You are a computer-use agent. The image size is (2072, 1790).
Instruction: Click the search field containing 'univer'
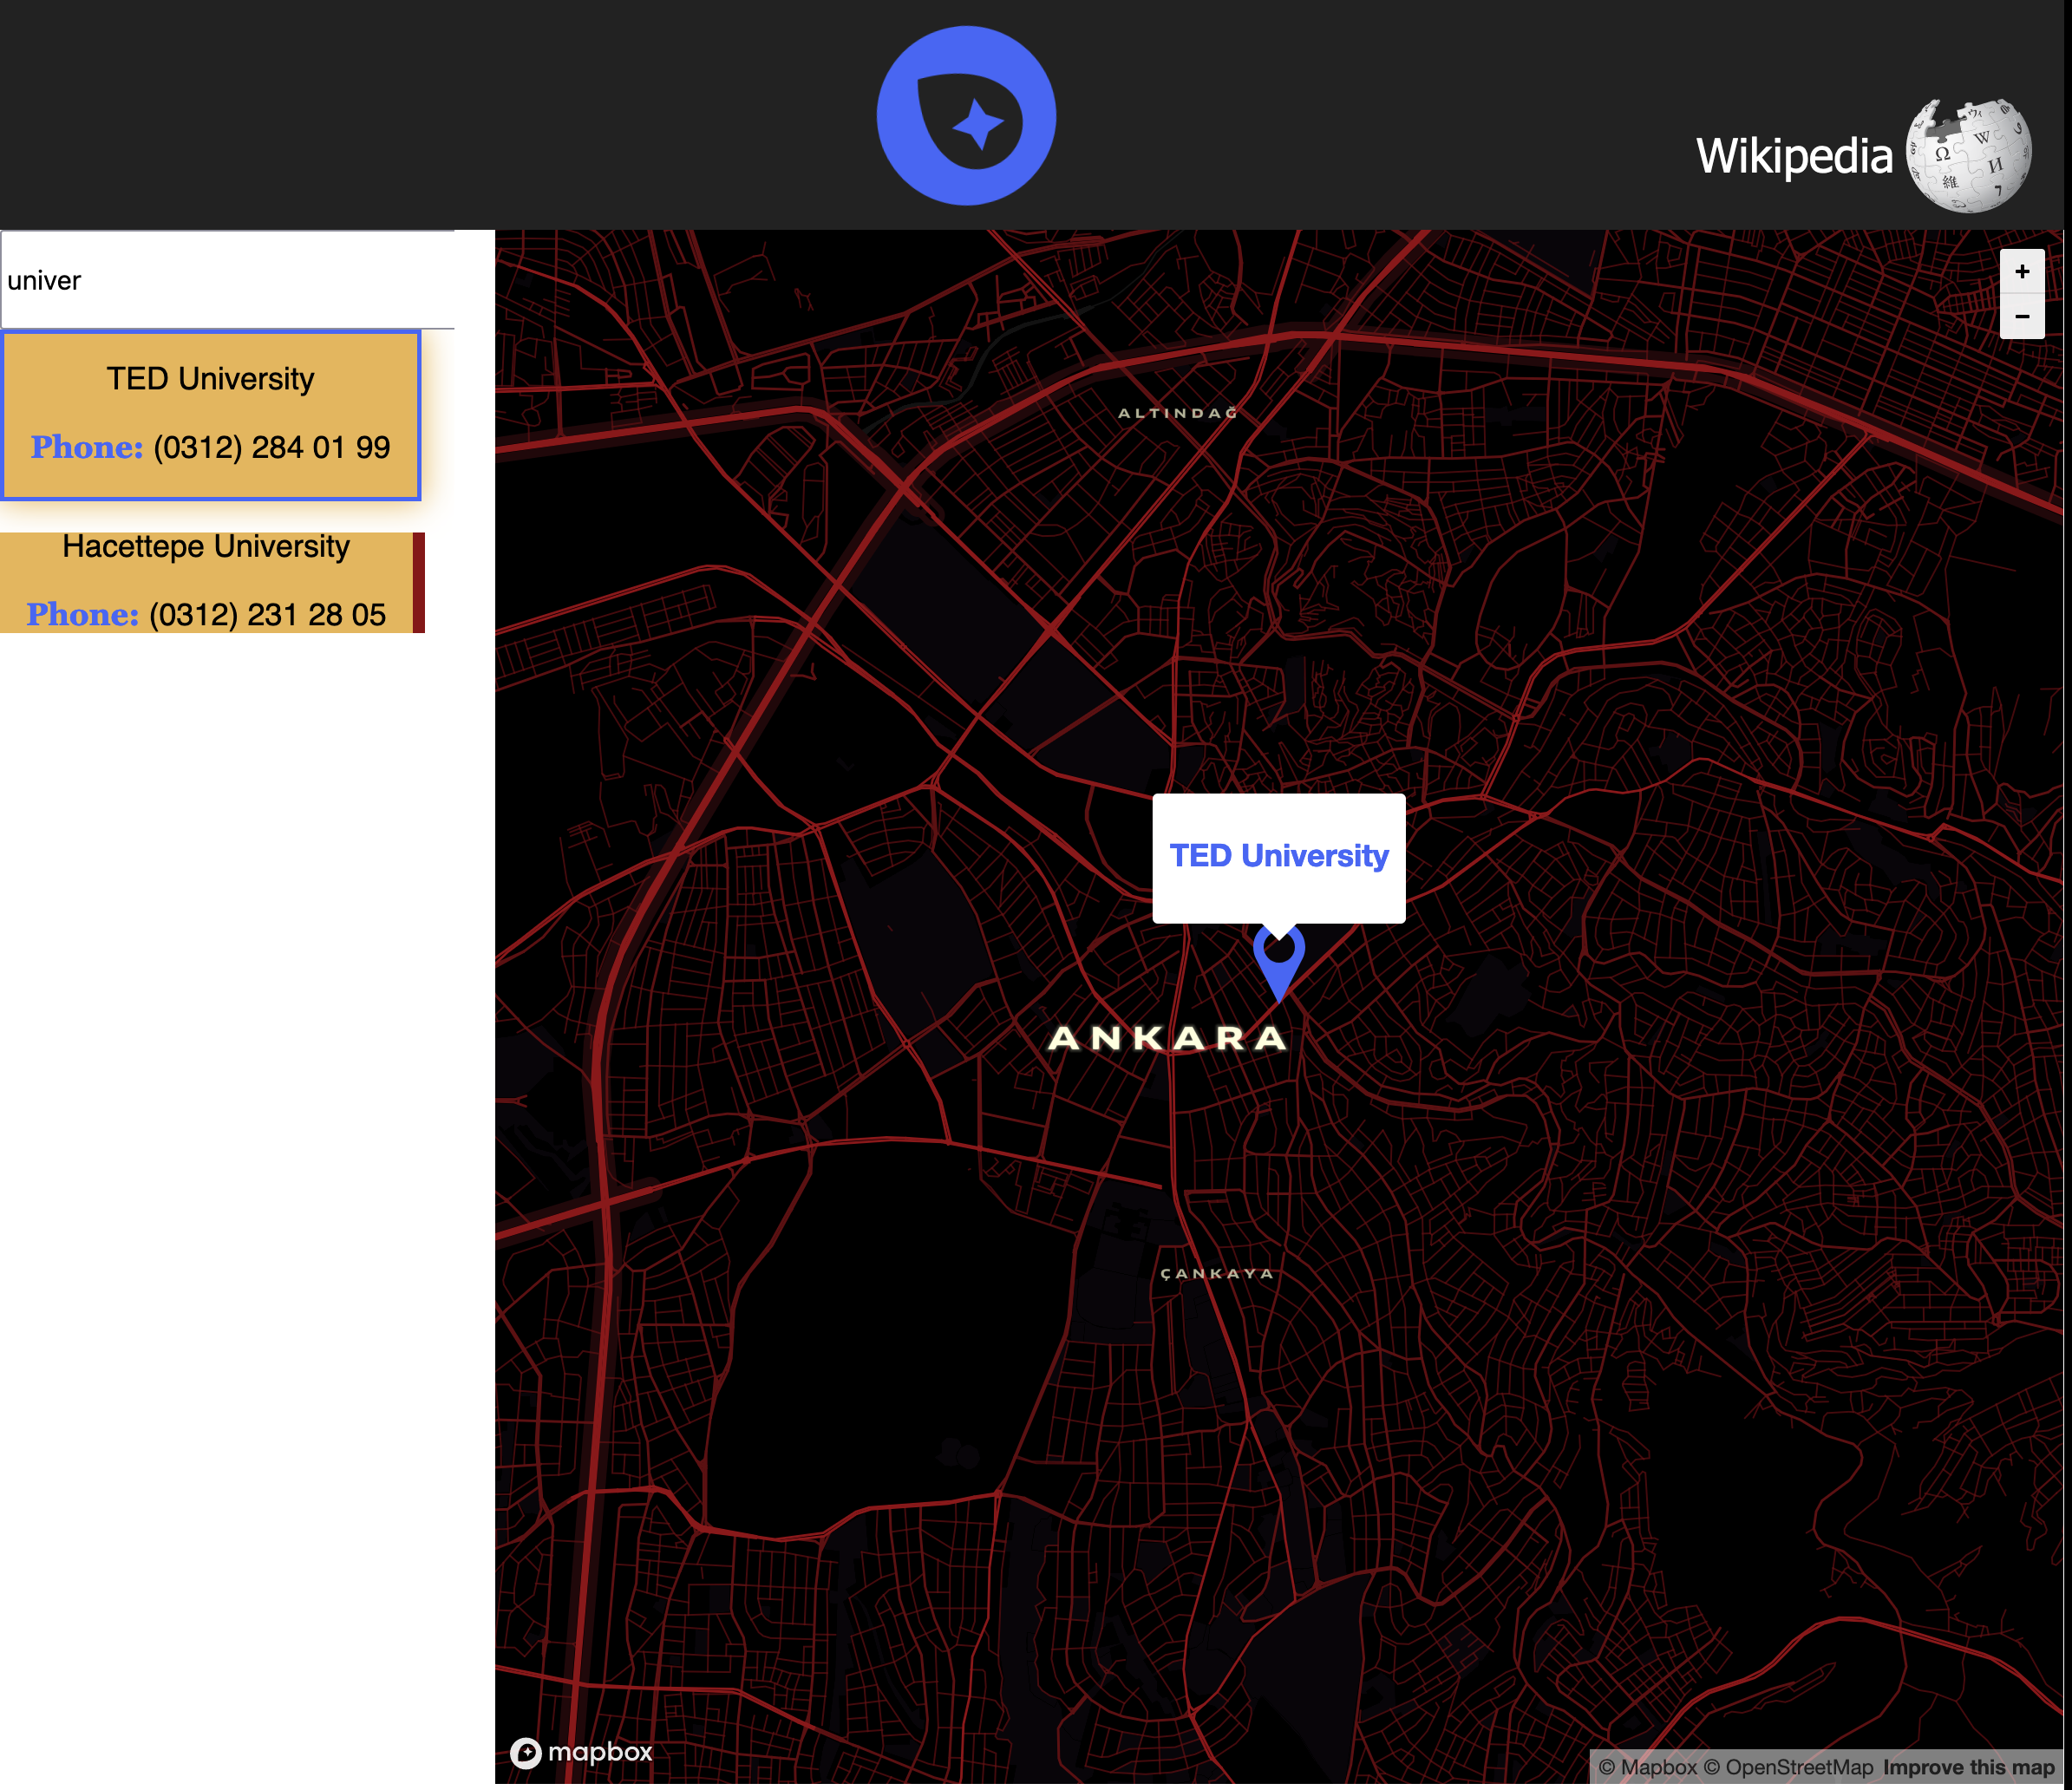tap(228, 280)
